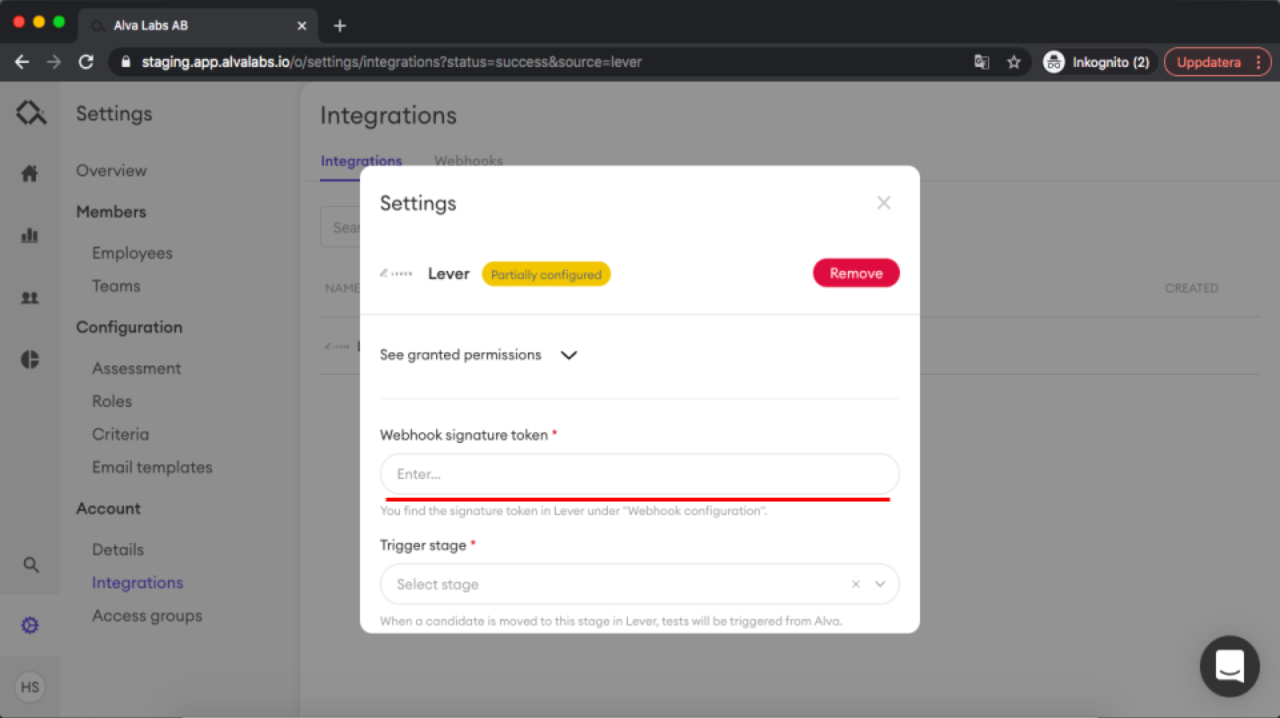
Task: Open the Inkognito profile menu
Action: tap(1097, 61)
